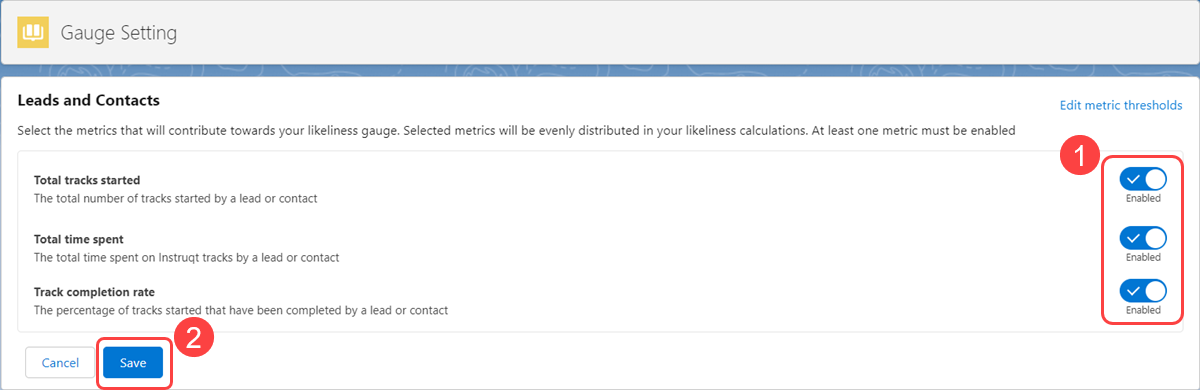The width and height of the screenshot is (1200, 390).
Task: Turn off the Total time spent switch
Action: (1143, 238)
